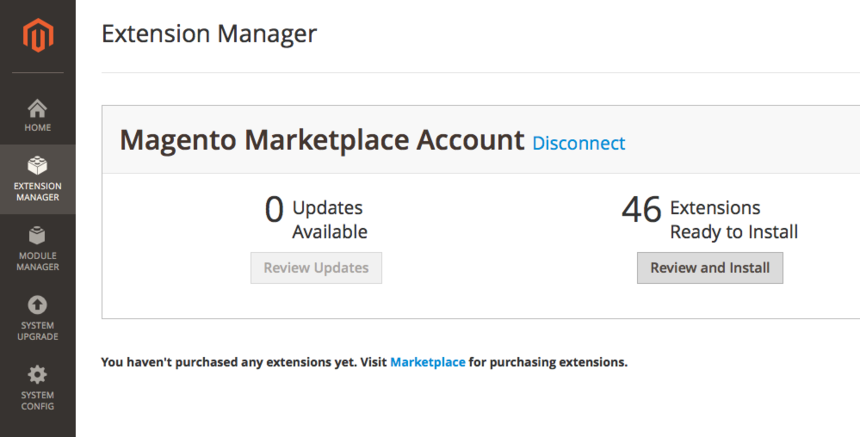Click the Extension Manager page title
The image size is (860, 437).
tap(209, 34)
